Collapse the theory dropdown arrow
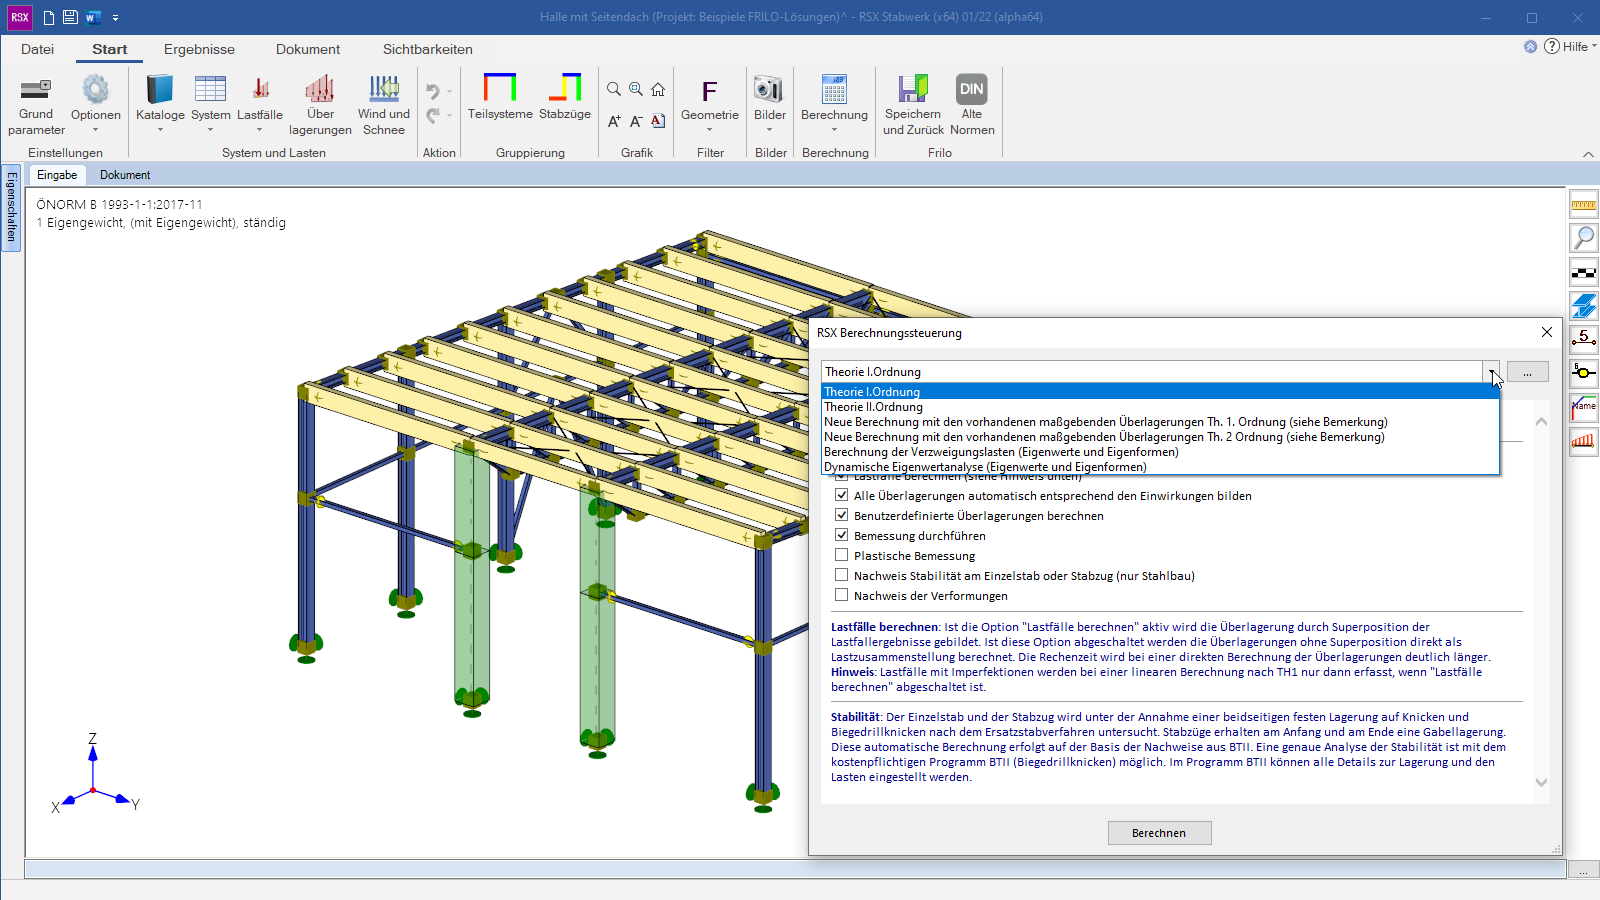Screen dimensions: 1600x900 [1491, 372]
